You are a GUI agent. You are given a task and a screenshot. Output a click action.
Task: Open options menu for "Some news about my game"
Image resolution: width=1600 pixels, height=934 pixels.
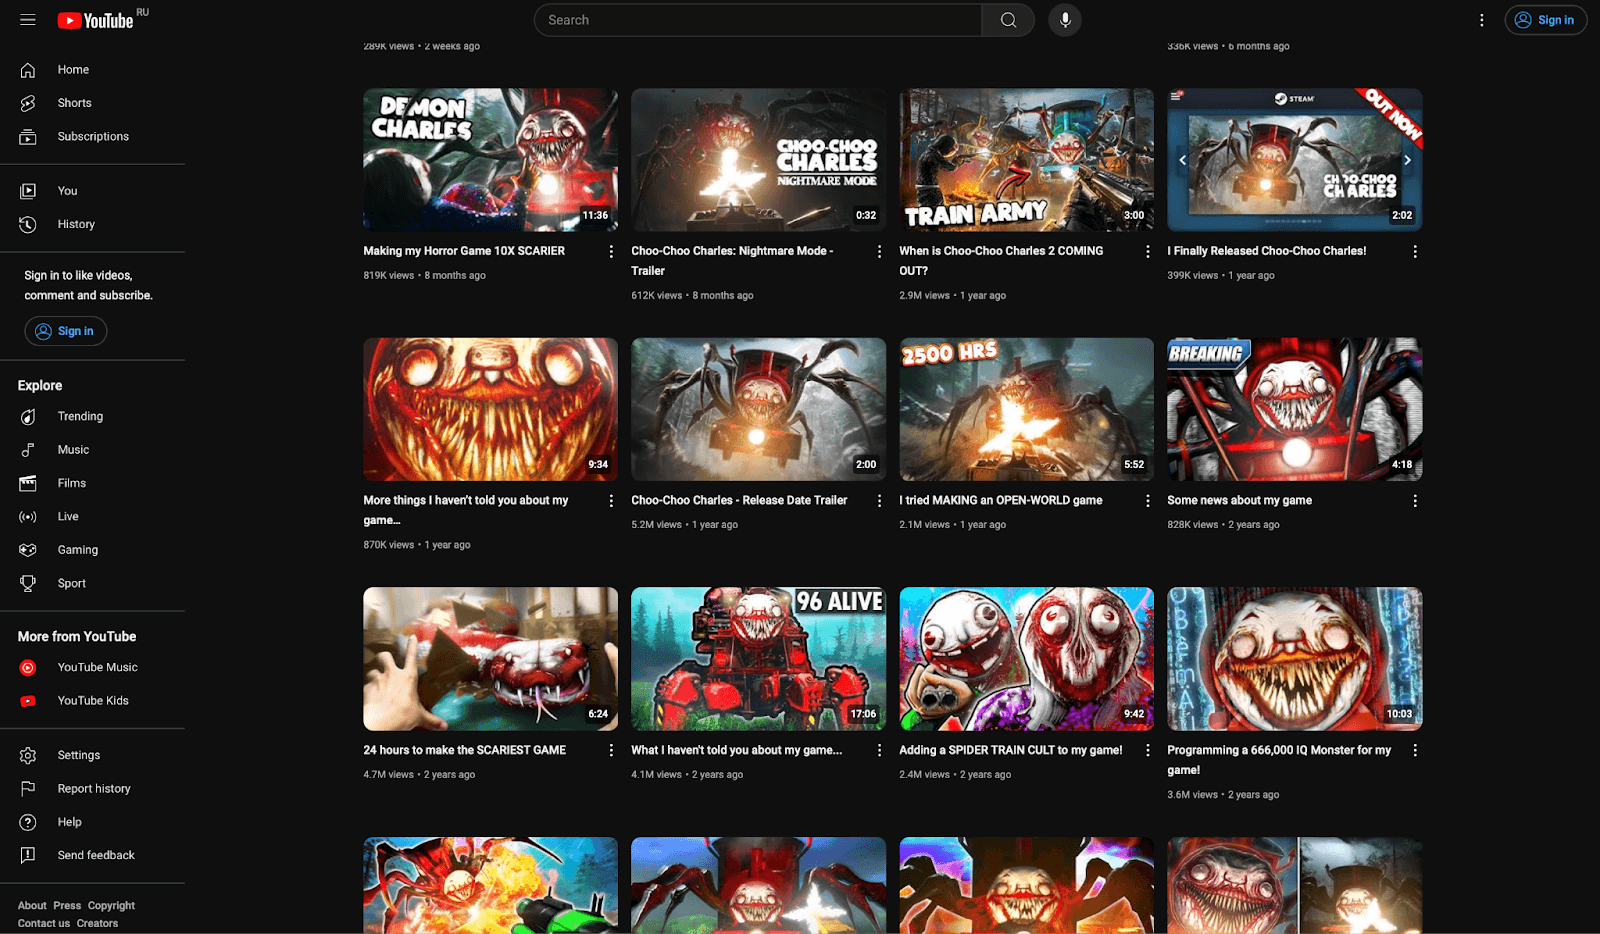pyautogui.click(x=1415, y=501)
